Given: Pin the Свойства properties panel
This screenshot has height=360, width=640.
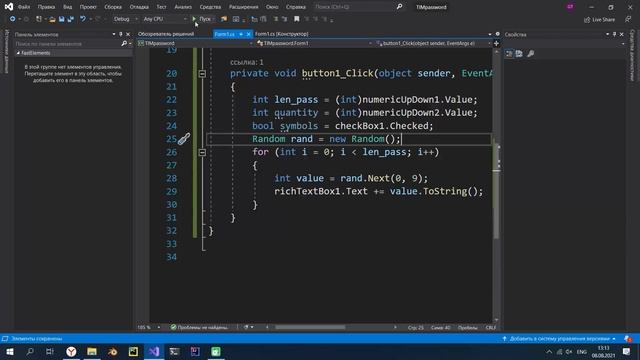Looking at the screenshot, I should pos(614,34).
